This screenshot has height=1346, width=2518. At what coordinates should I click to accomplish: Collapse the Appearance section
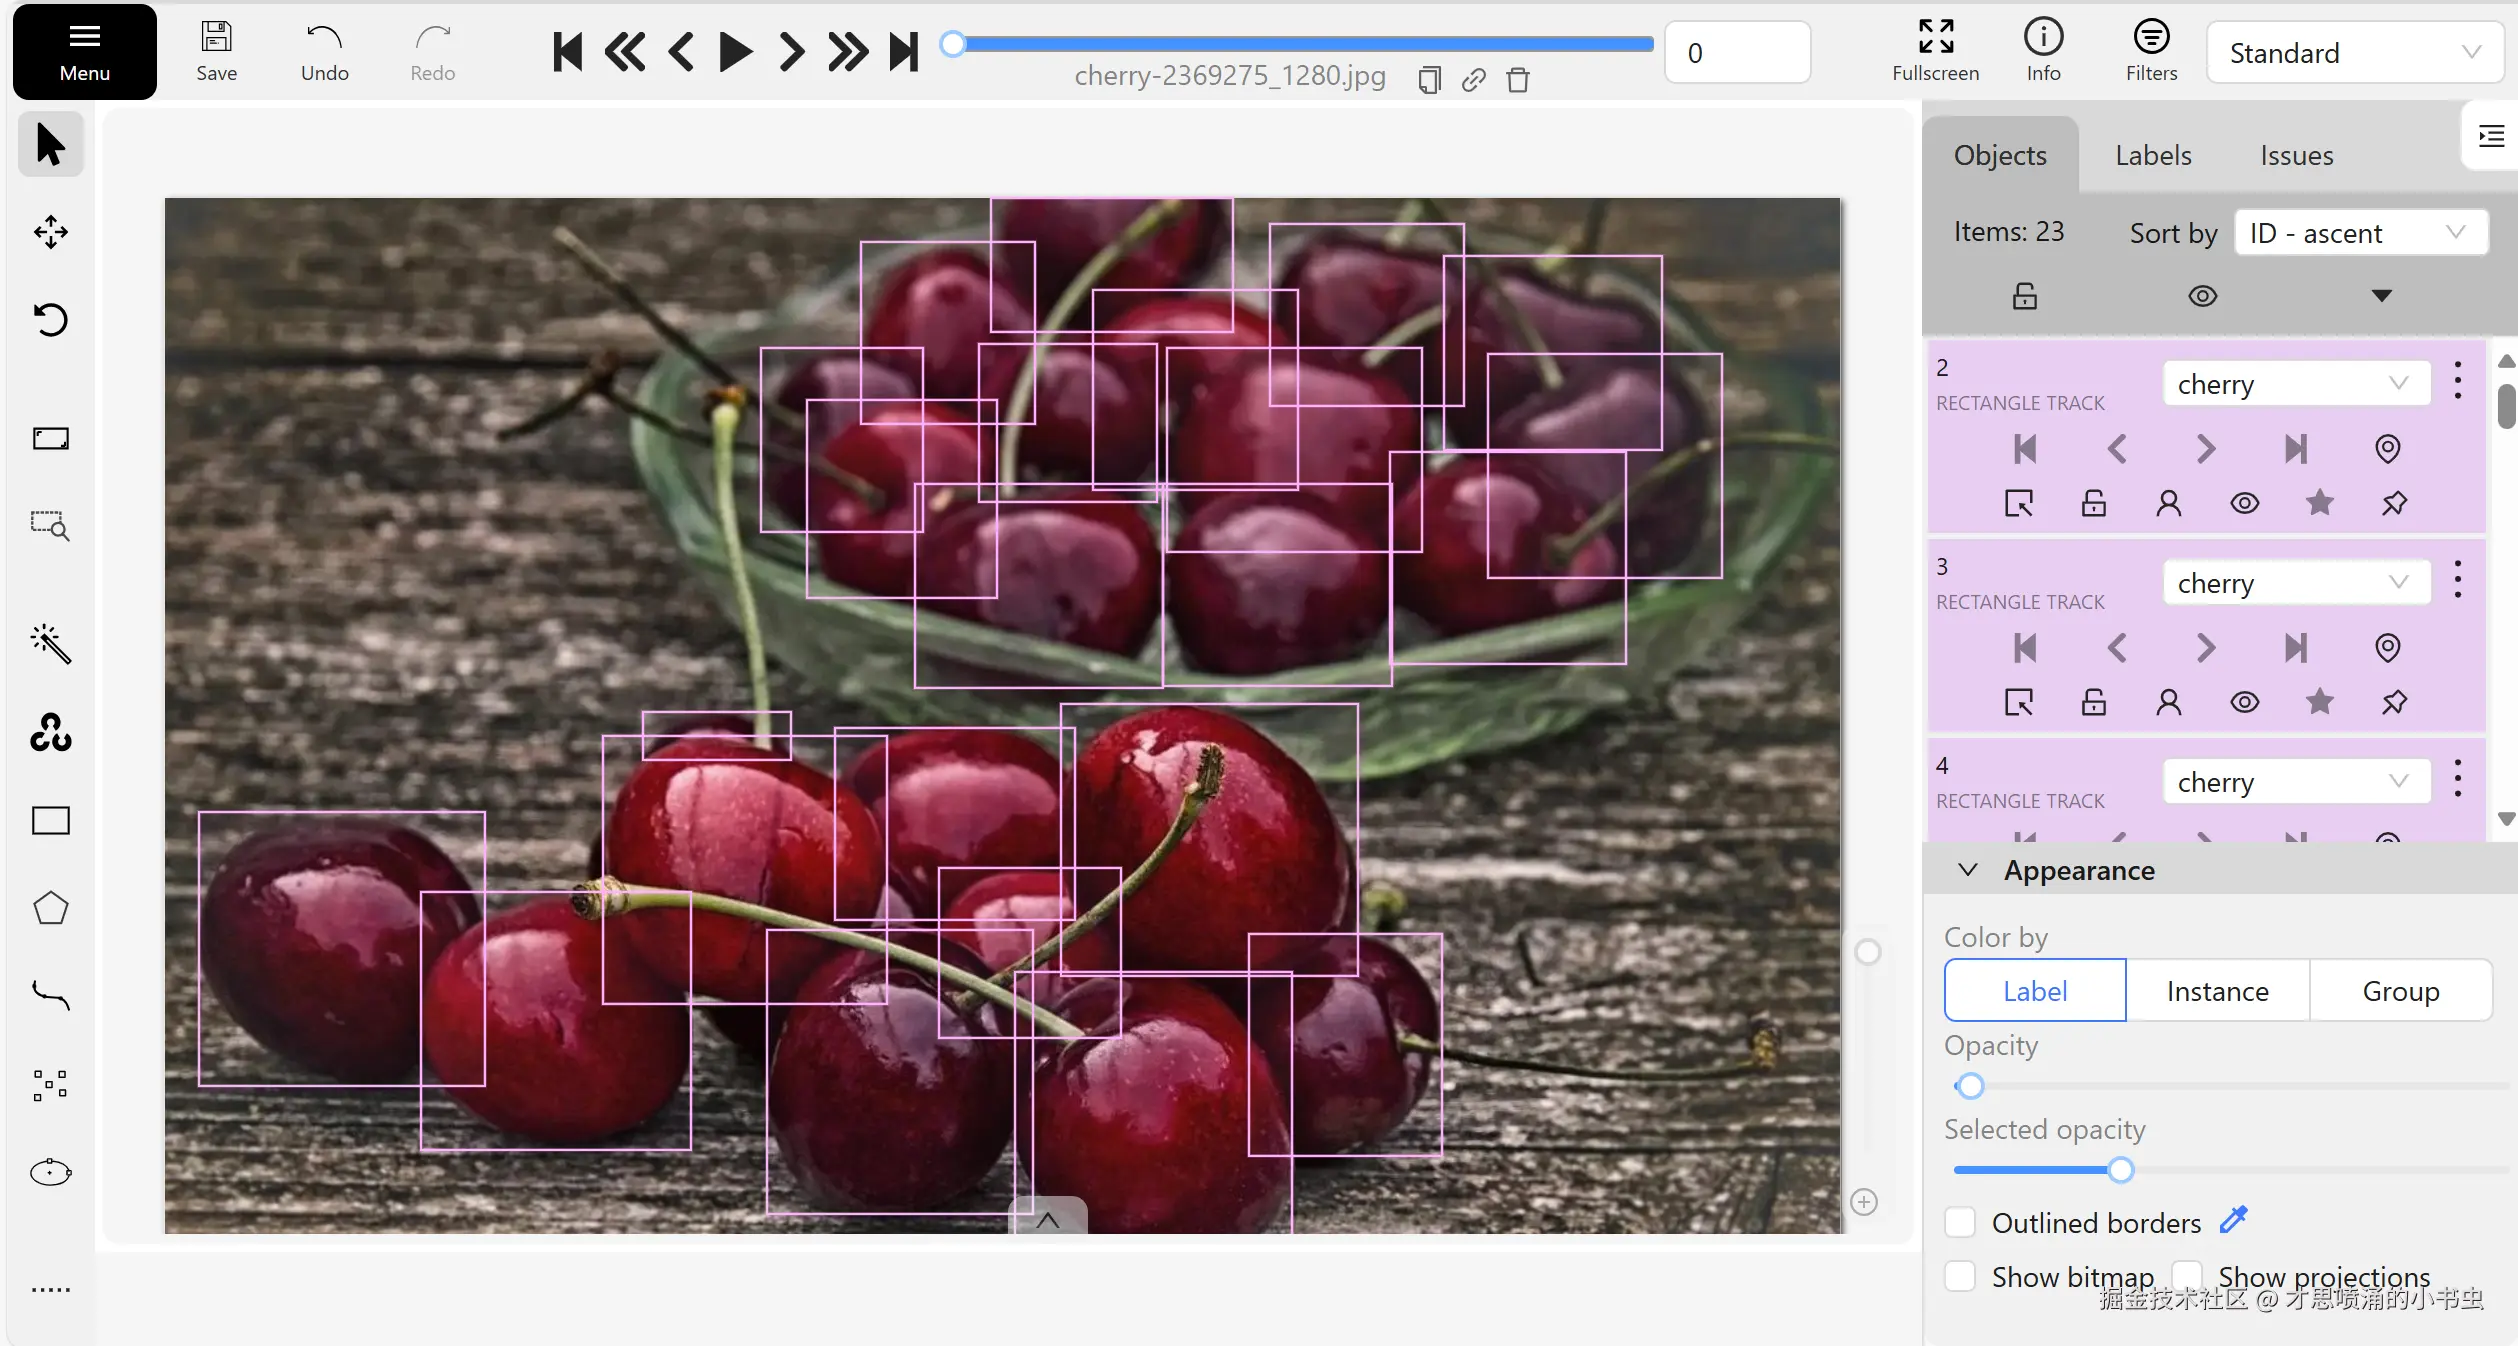(x=1968, y=870)
